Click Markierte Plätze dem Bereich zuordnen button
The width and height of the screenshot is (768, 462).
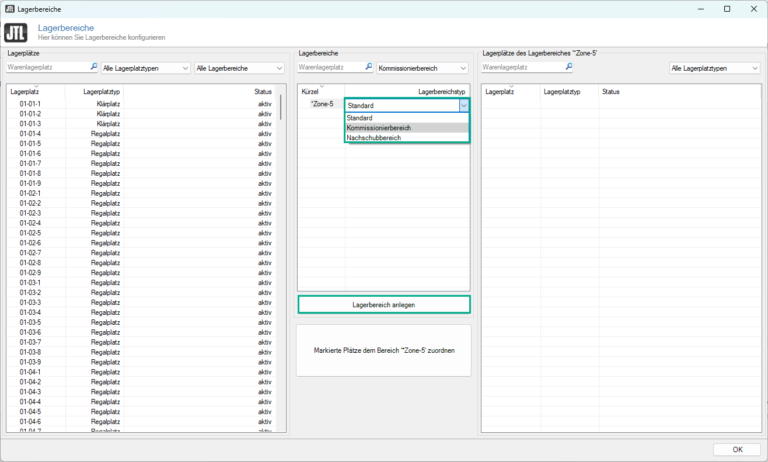click(x=383, y=351)
